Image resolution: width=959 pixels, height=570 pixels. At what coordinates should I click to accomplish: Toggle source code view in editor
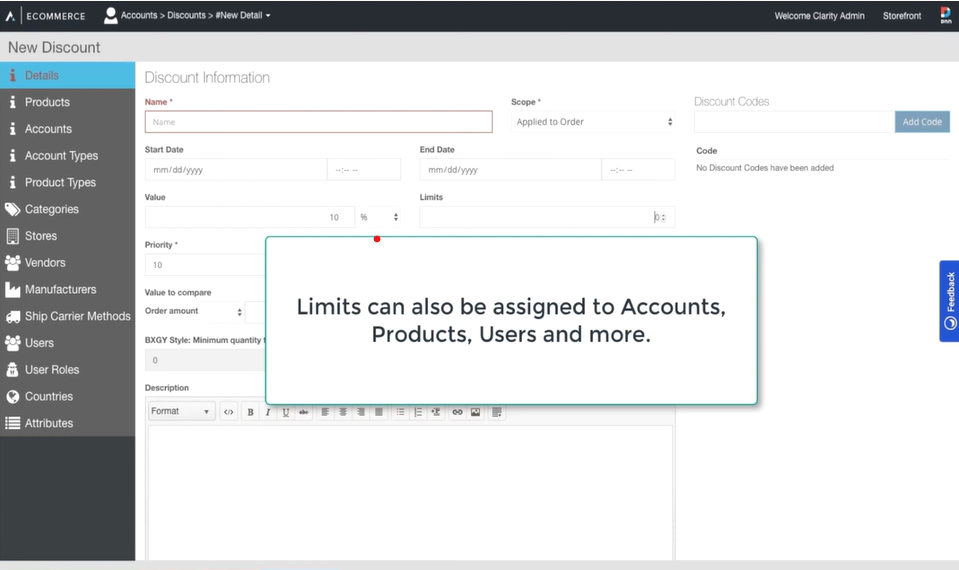[228, 412]
